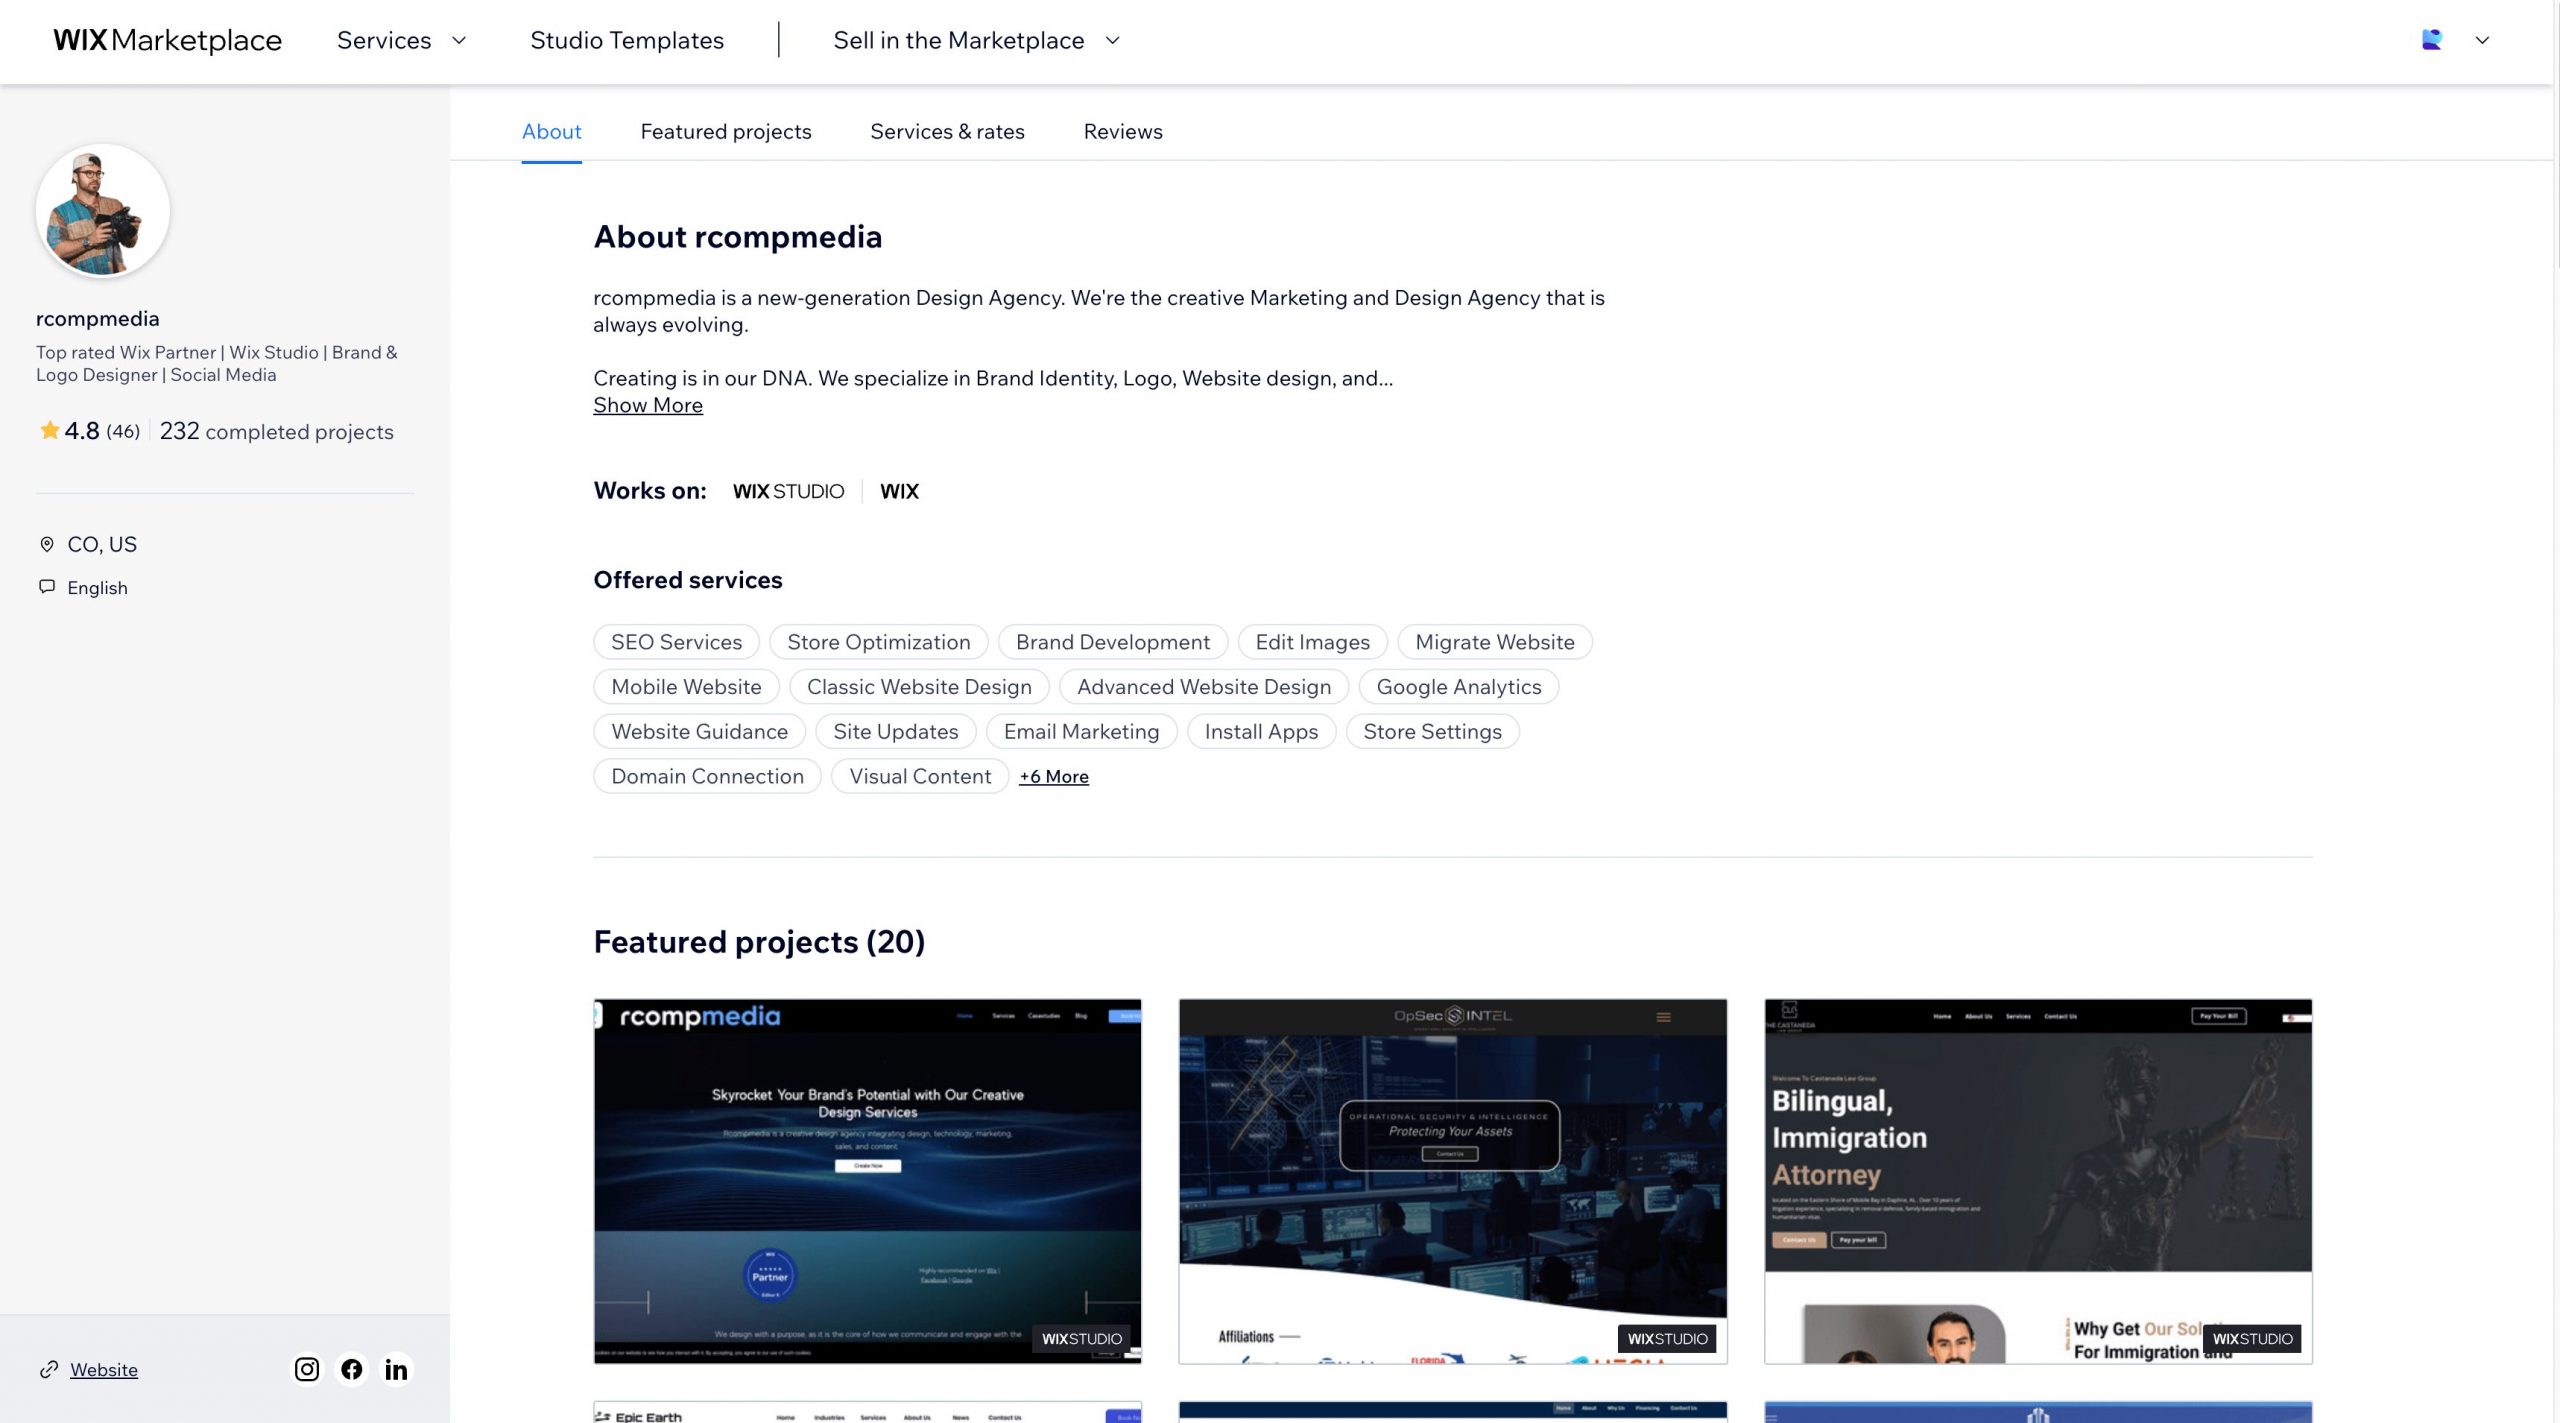
Task: Open the account menu chevron
Action: click(x=2482, y=40)
